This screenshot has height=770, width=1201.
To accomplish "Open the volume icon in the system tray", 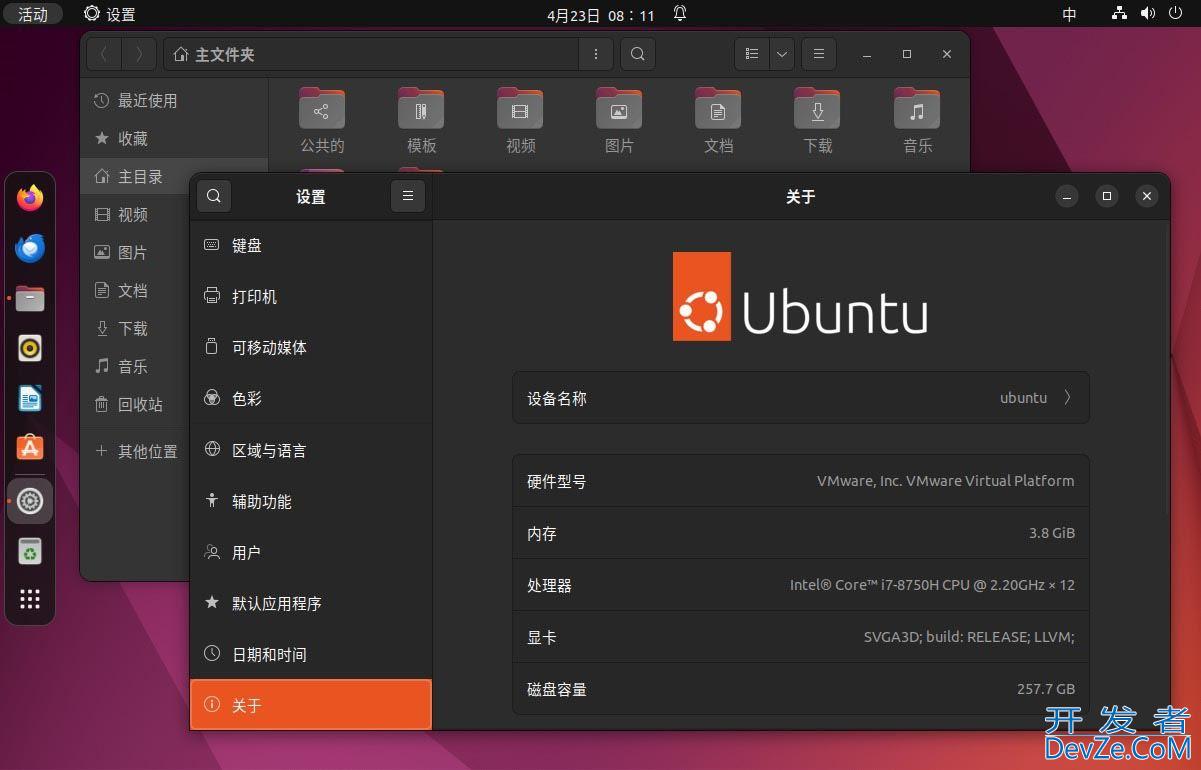I will (1147, 14).
